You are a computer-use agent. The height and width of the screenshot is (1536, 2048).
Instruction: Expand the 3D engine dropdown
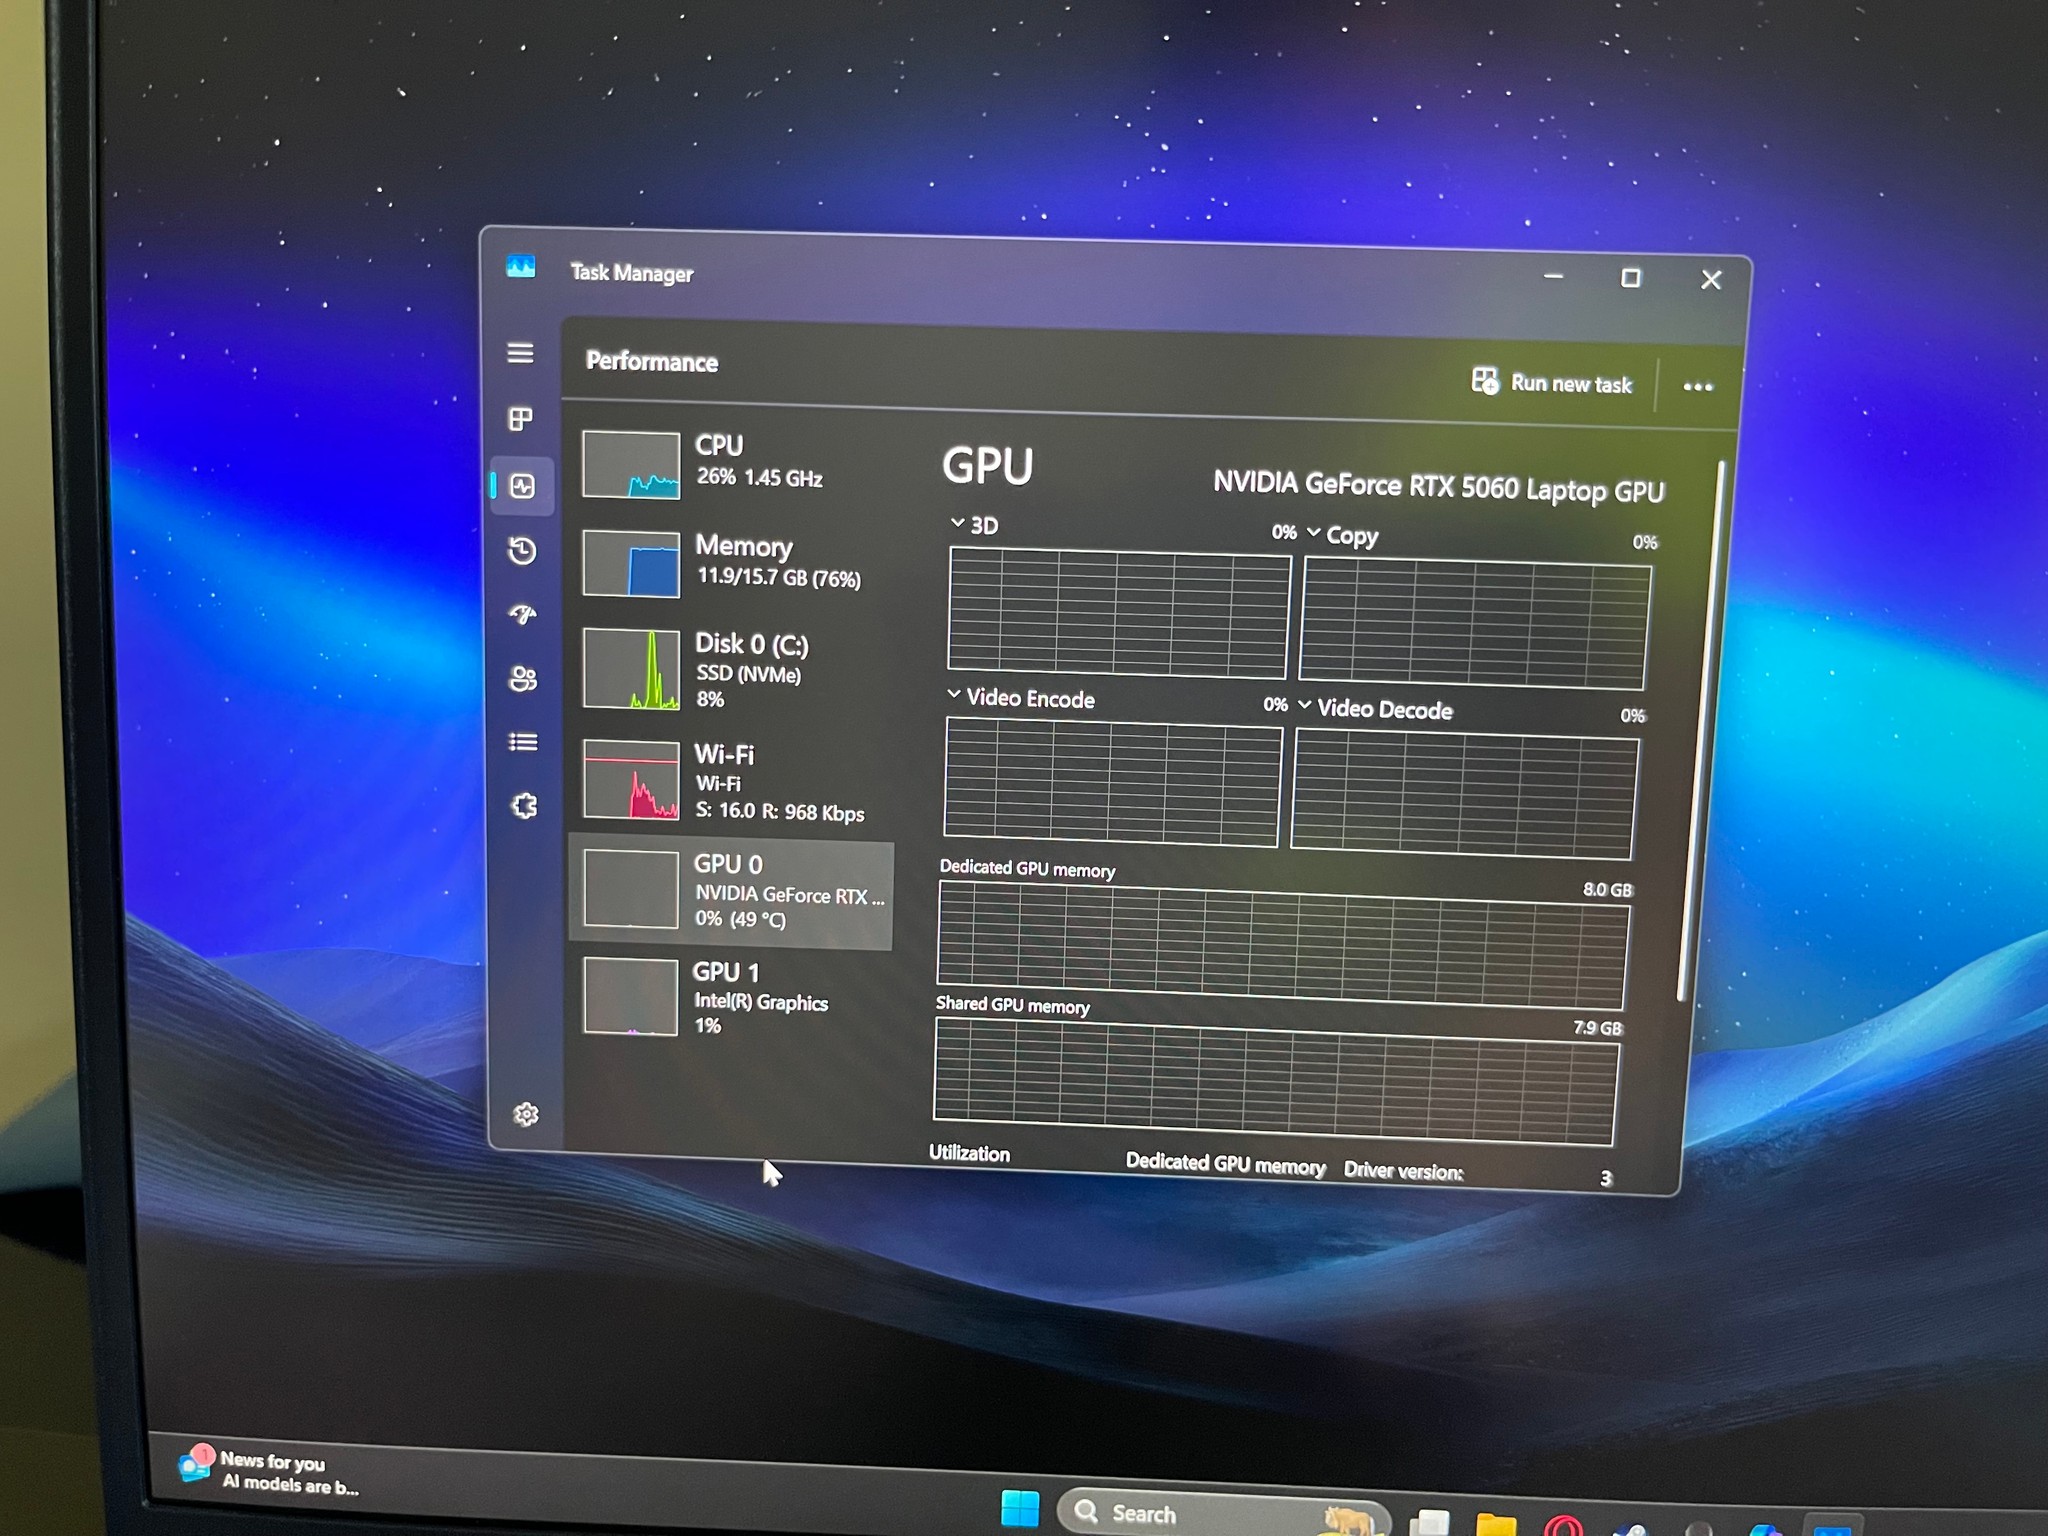(x=957, y=523)
